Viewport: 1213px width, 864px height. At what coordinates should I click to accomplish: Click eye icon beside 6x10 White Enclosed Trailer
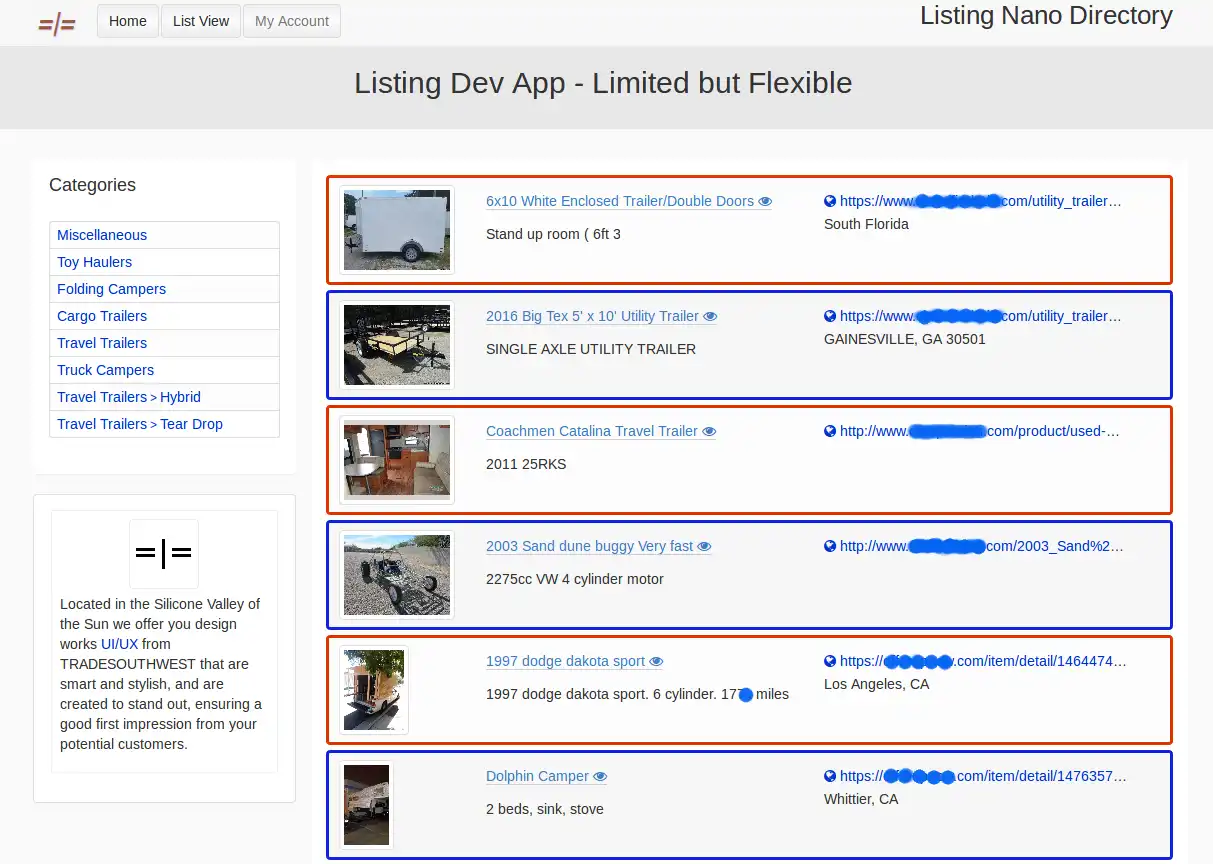[x=765, y=202]
